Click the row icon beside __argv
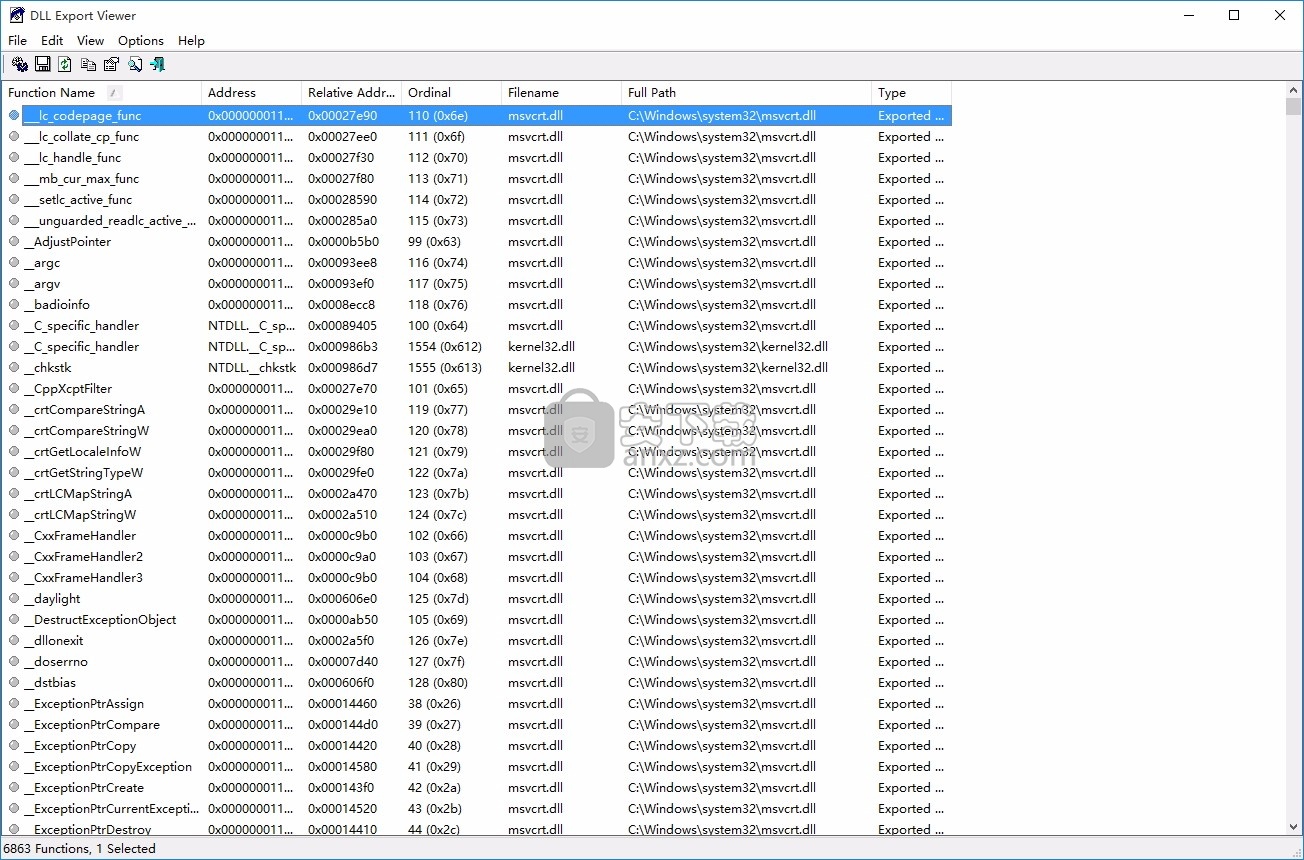 [x=14, y=284]
